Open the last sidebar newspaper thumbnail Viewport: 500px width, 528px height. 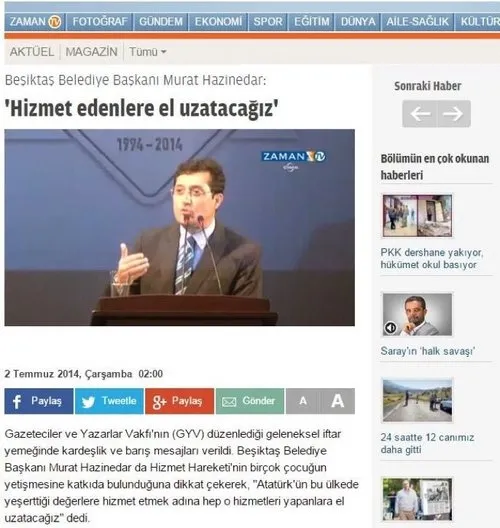[x=418, y=500]
